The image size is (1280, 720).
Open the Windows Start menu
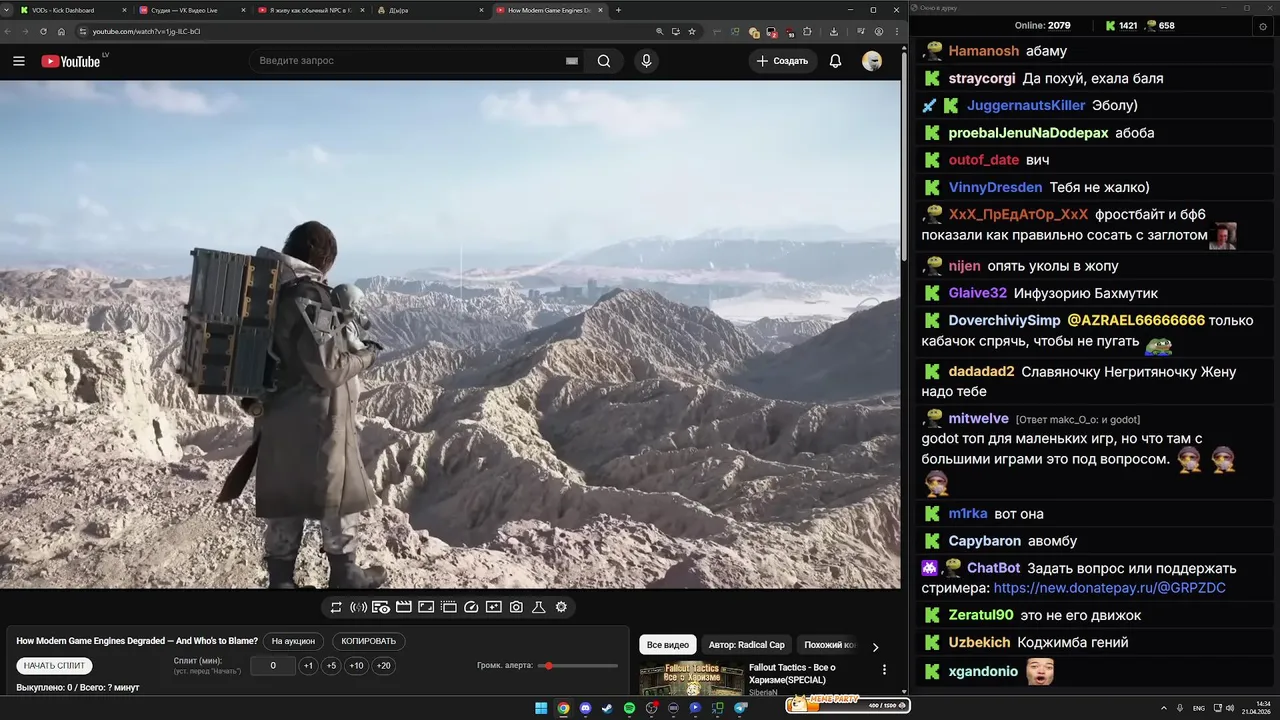coord(541,708)
